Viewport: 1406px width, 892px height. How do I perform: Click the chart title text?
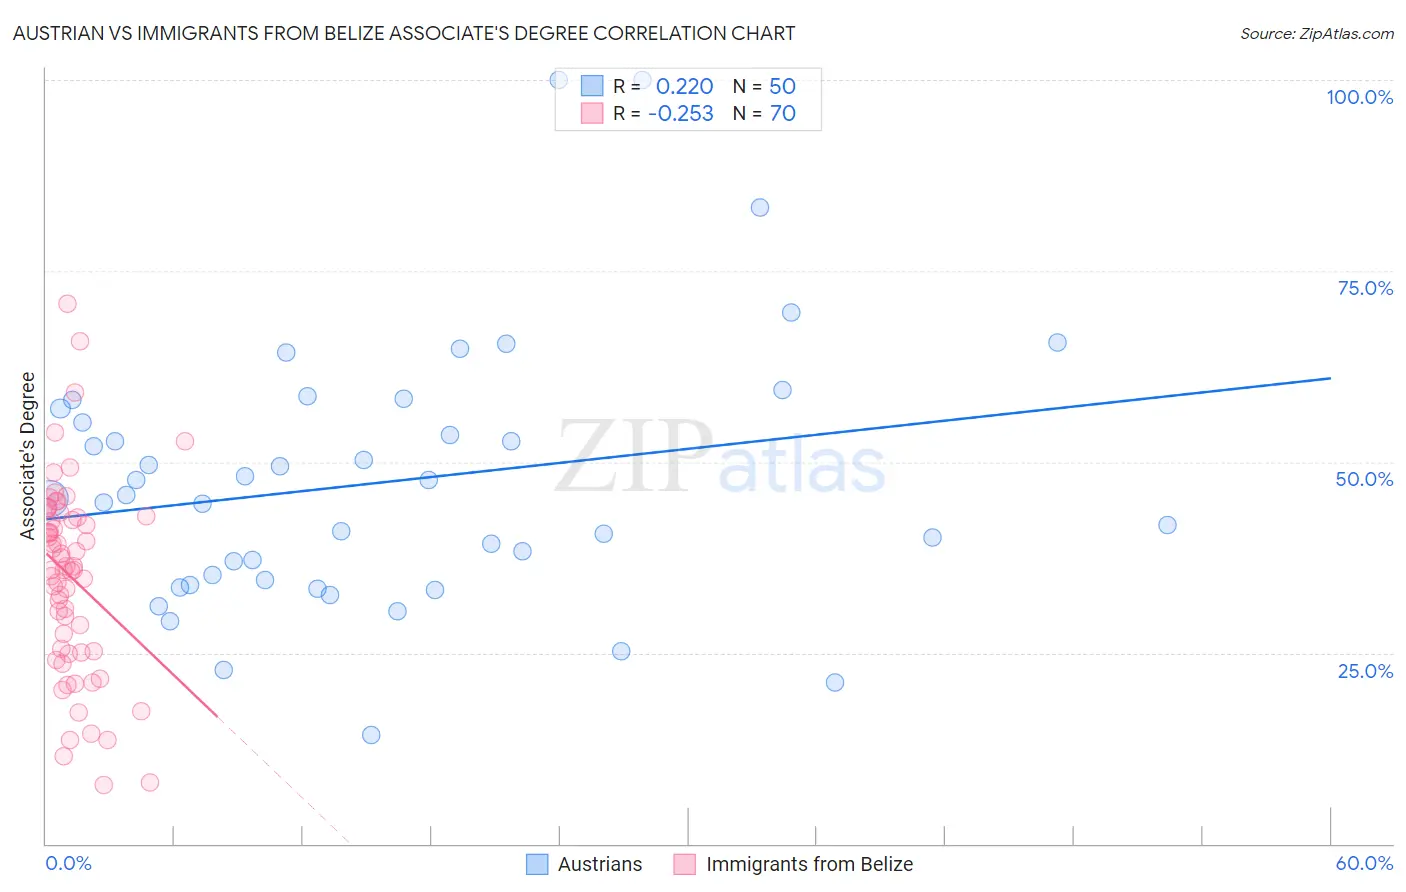[404, 34]
